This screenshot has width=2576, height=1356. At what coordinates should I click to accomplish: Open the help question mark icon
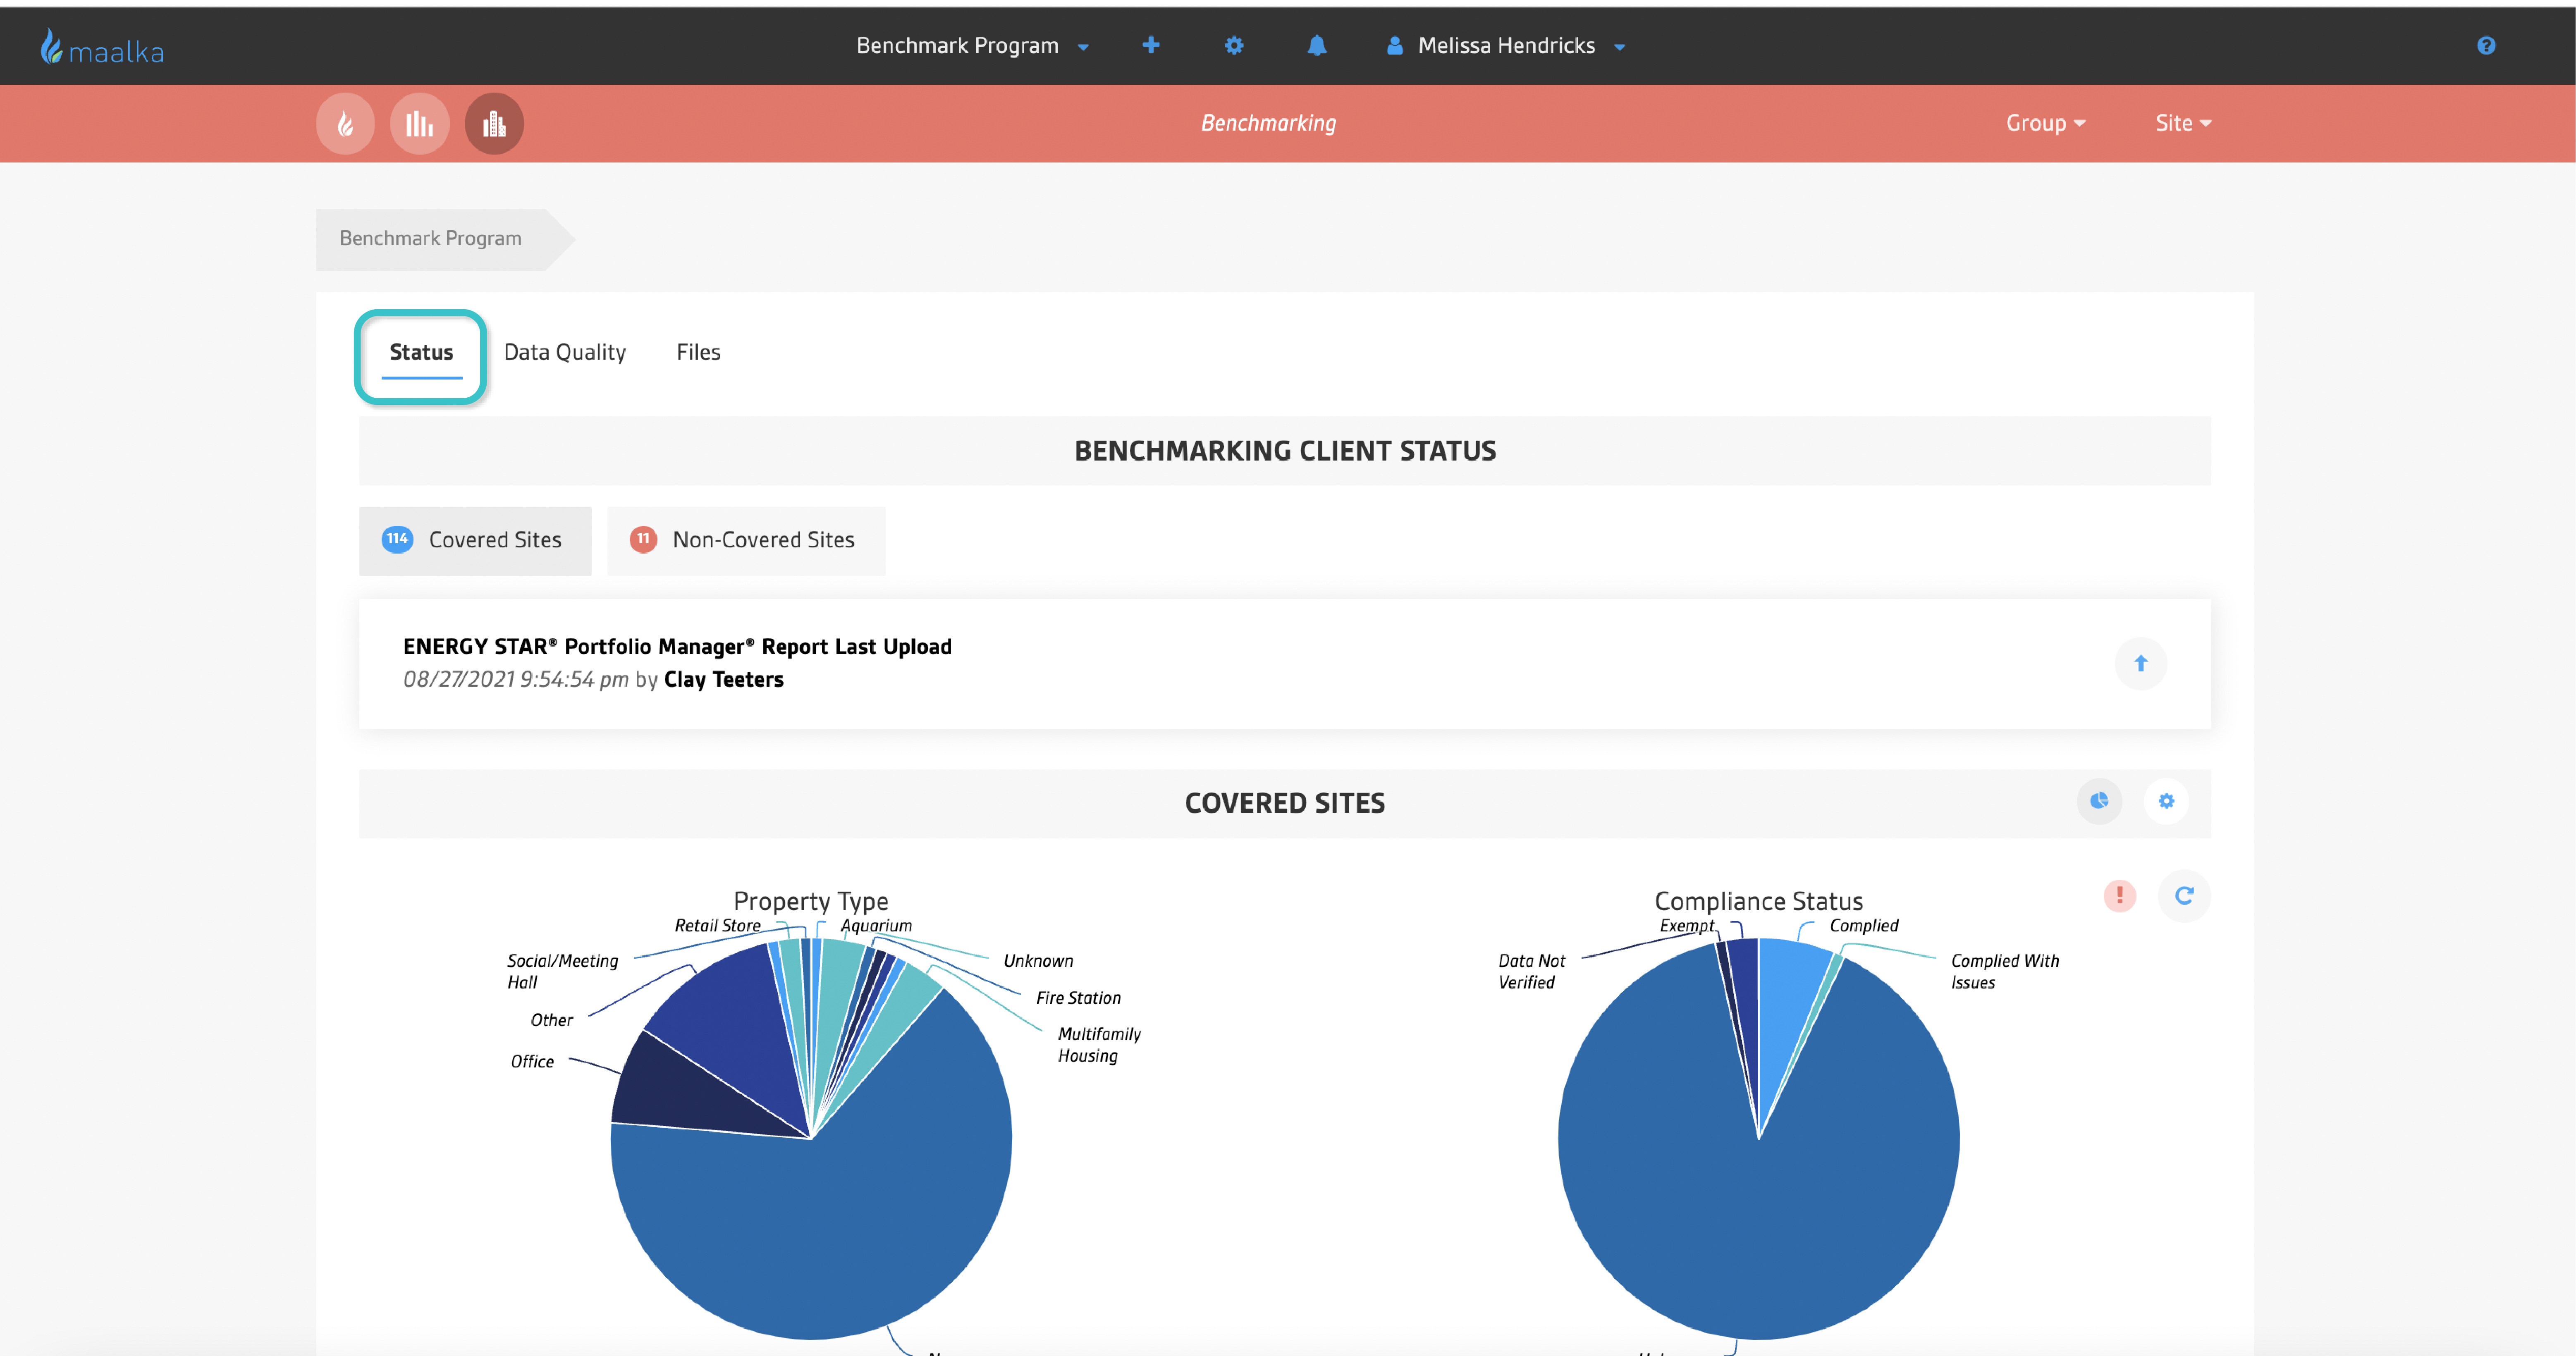pyautogui.click(x=2486, y=45)
